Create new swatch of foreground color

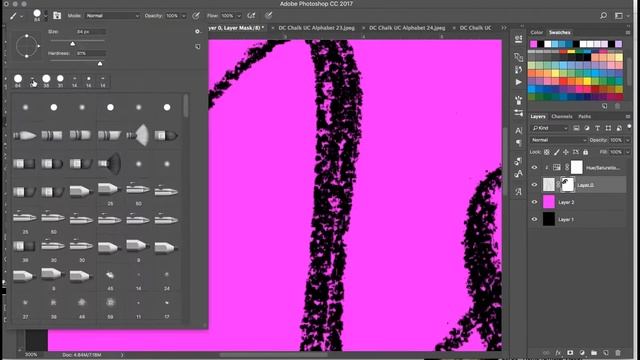[604, 106]
